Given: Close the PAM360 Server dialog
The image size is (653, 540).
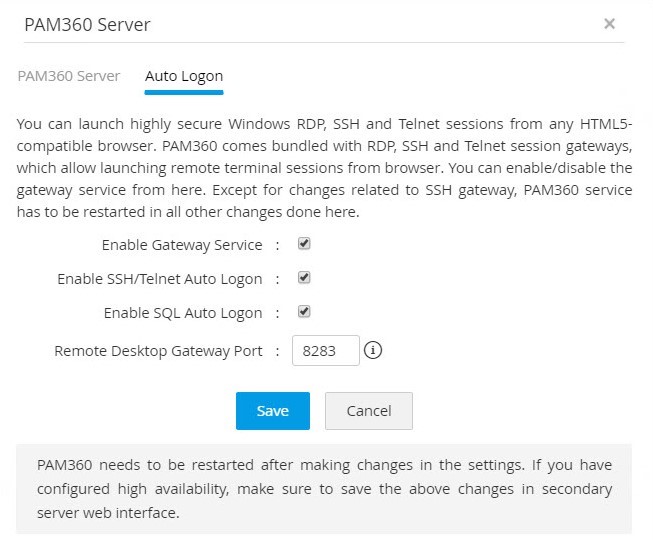Looking at the screenshot, I should (609, 24).
